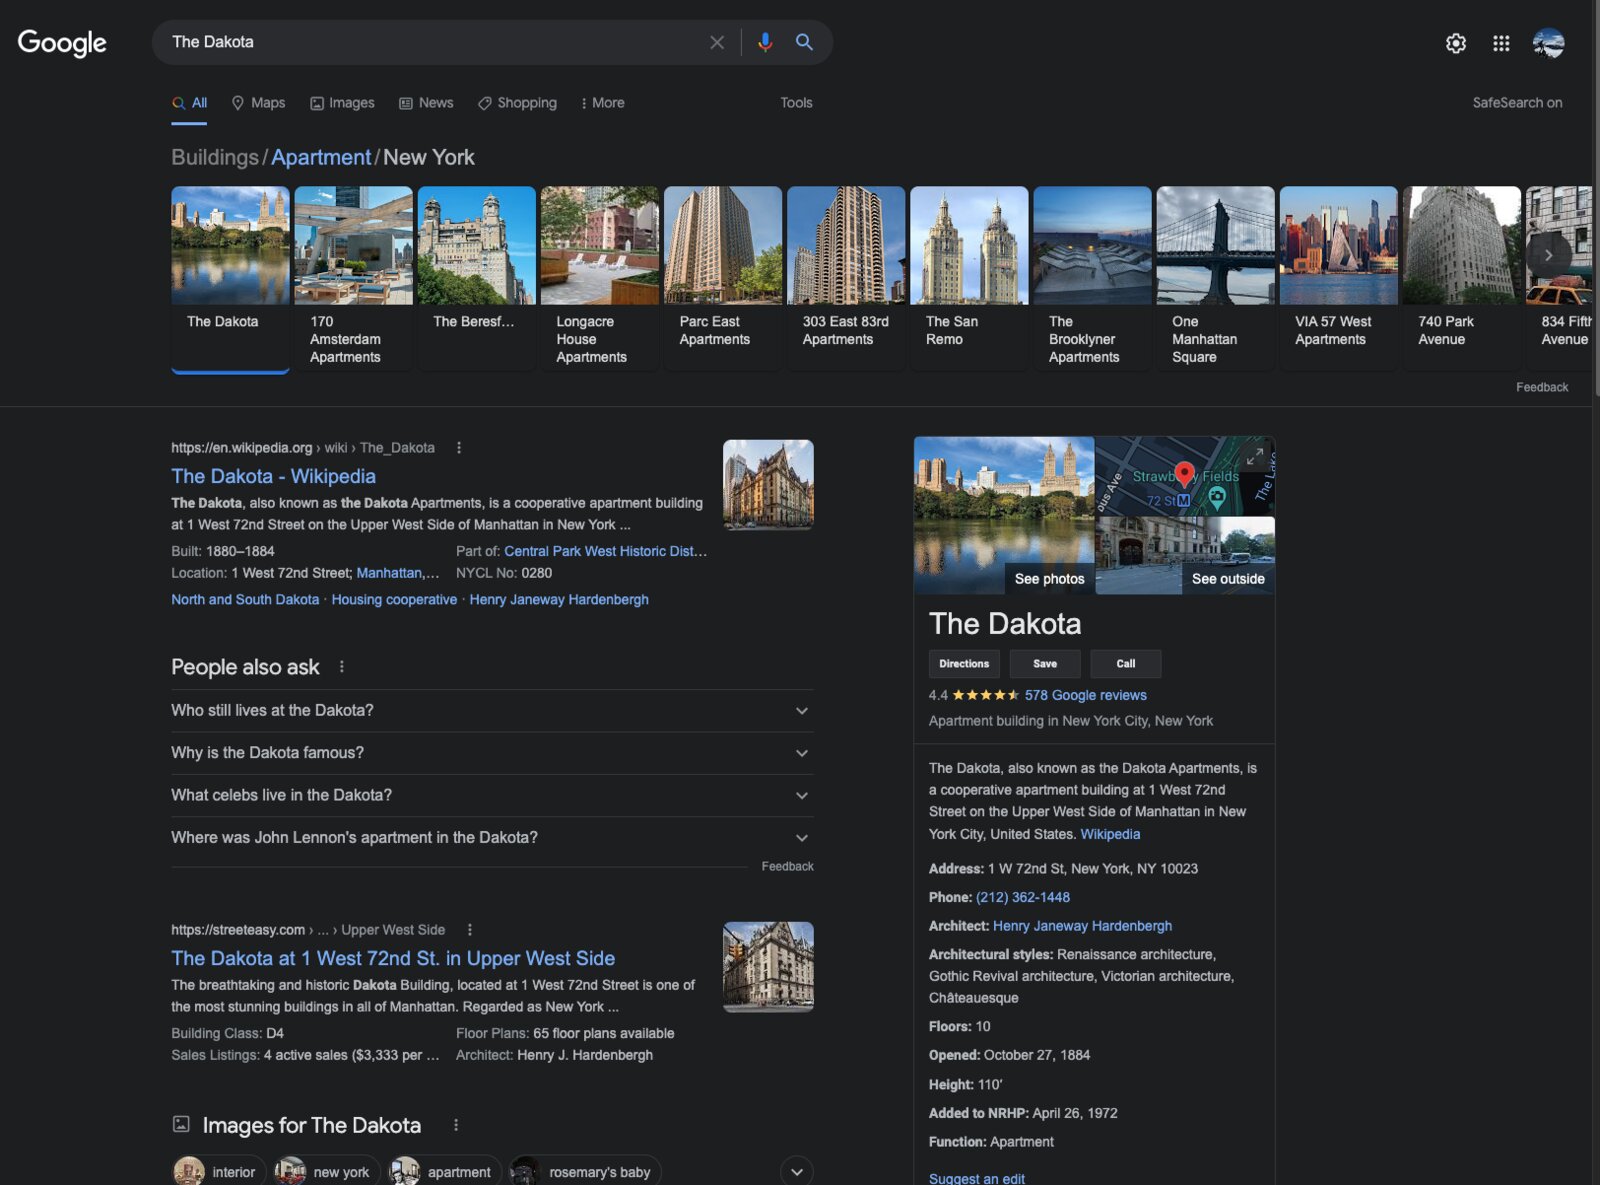Open options menu for Wikipedia result
The width and height of the screenshot is (1600, 1185).
pos(459,448)
